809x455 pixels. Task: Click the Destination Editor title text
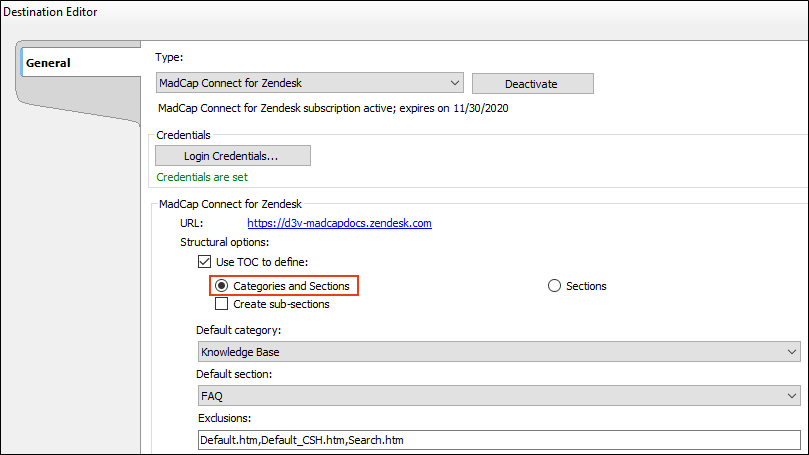click(50, 12)
